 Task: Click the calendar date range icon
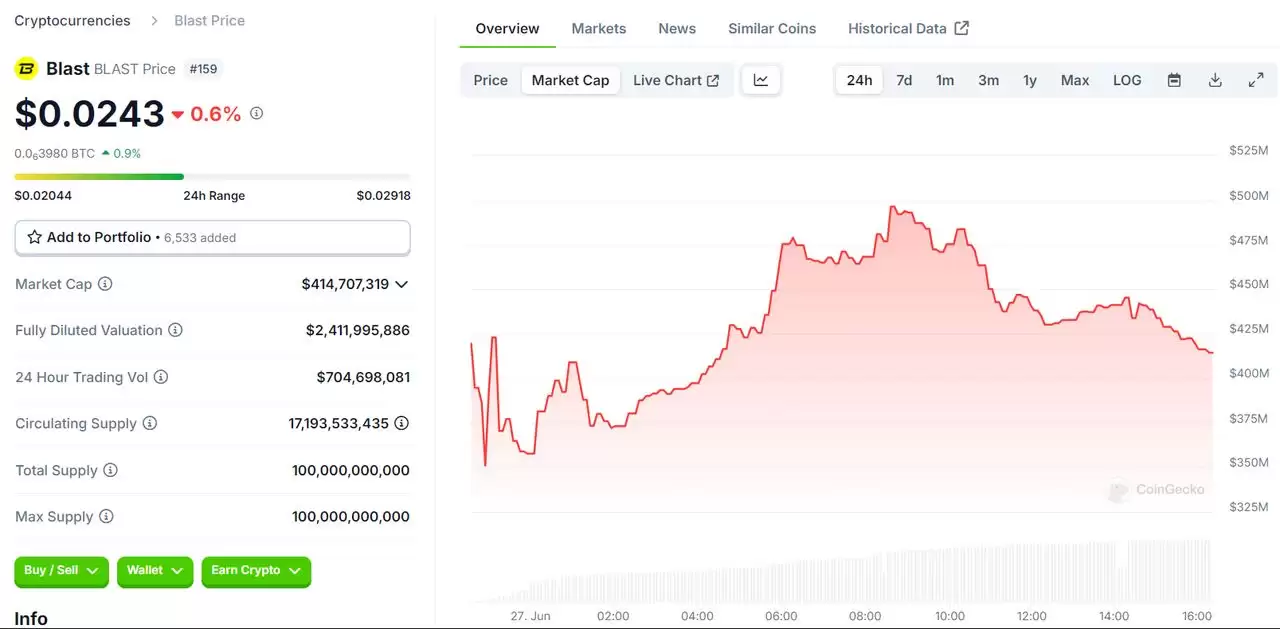click(x=1174, y=80)
